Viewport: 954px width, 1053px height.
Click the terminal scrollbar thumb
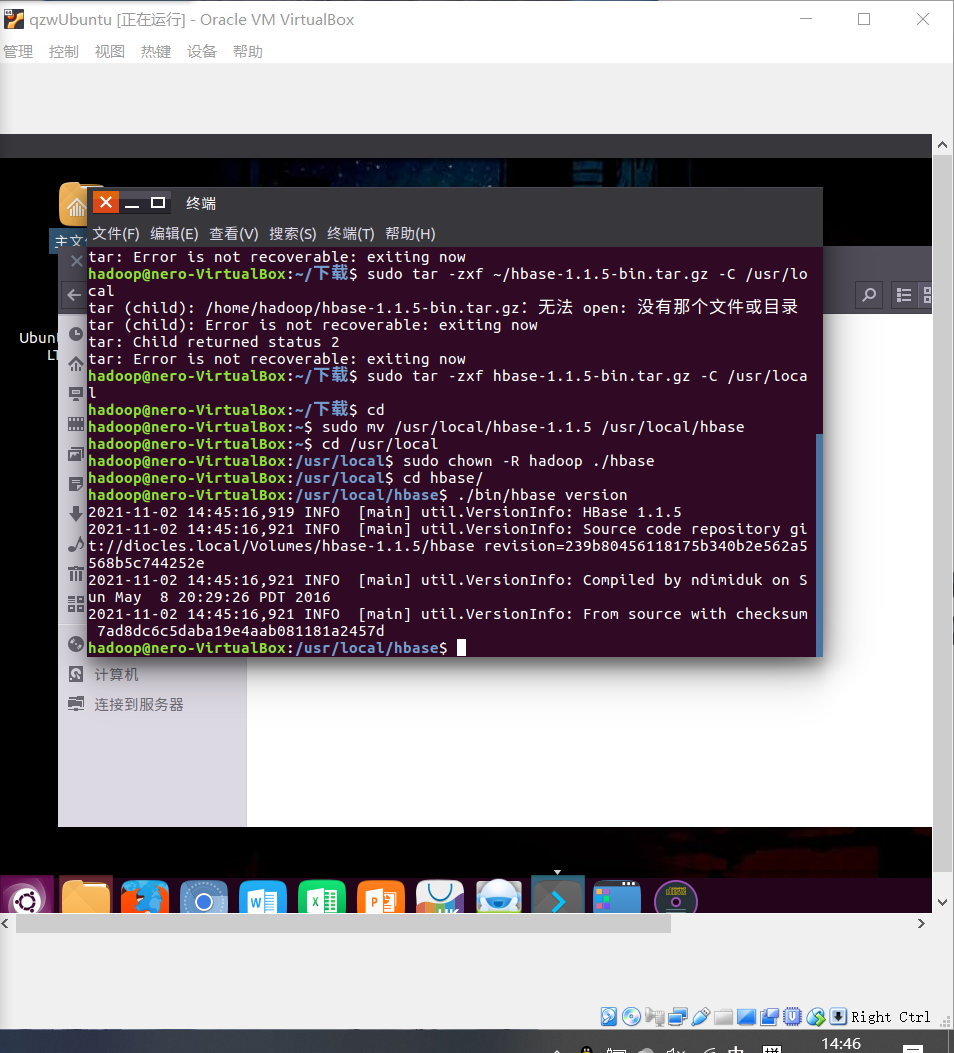tap(819, 545)
